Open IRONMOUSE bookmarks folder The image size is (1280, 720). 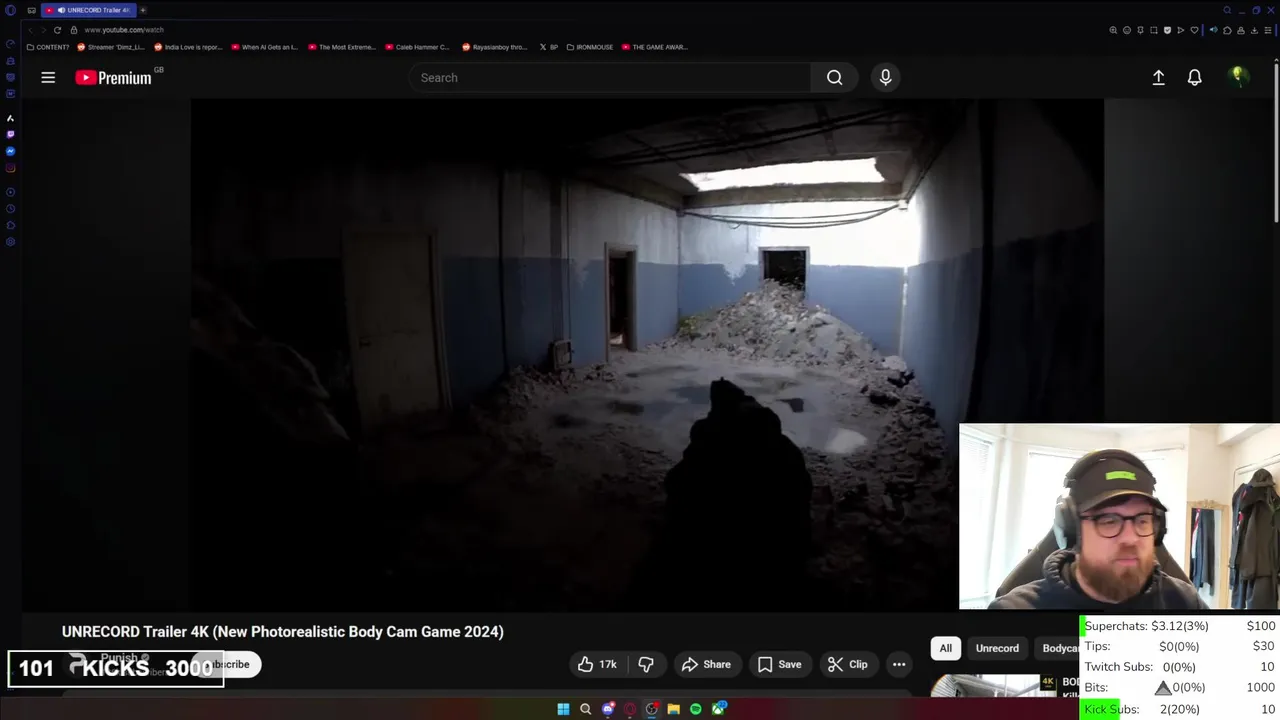pyautogui.click(x=590, y=47)
